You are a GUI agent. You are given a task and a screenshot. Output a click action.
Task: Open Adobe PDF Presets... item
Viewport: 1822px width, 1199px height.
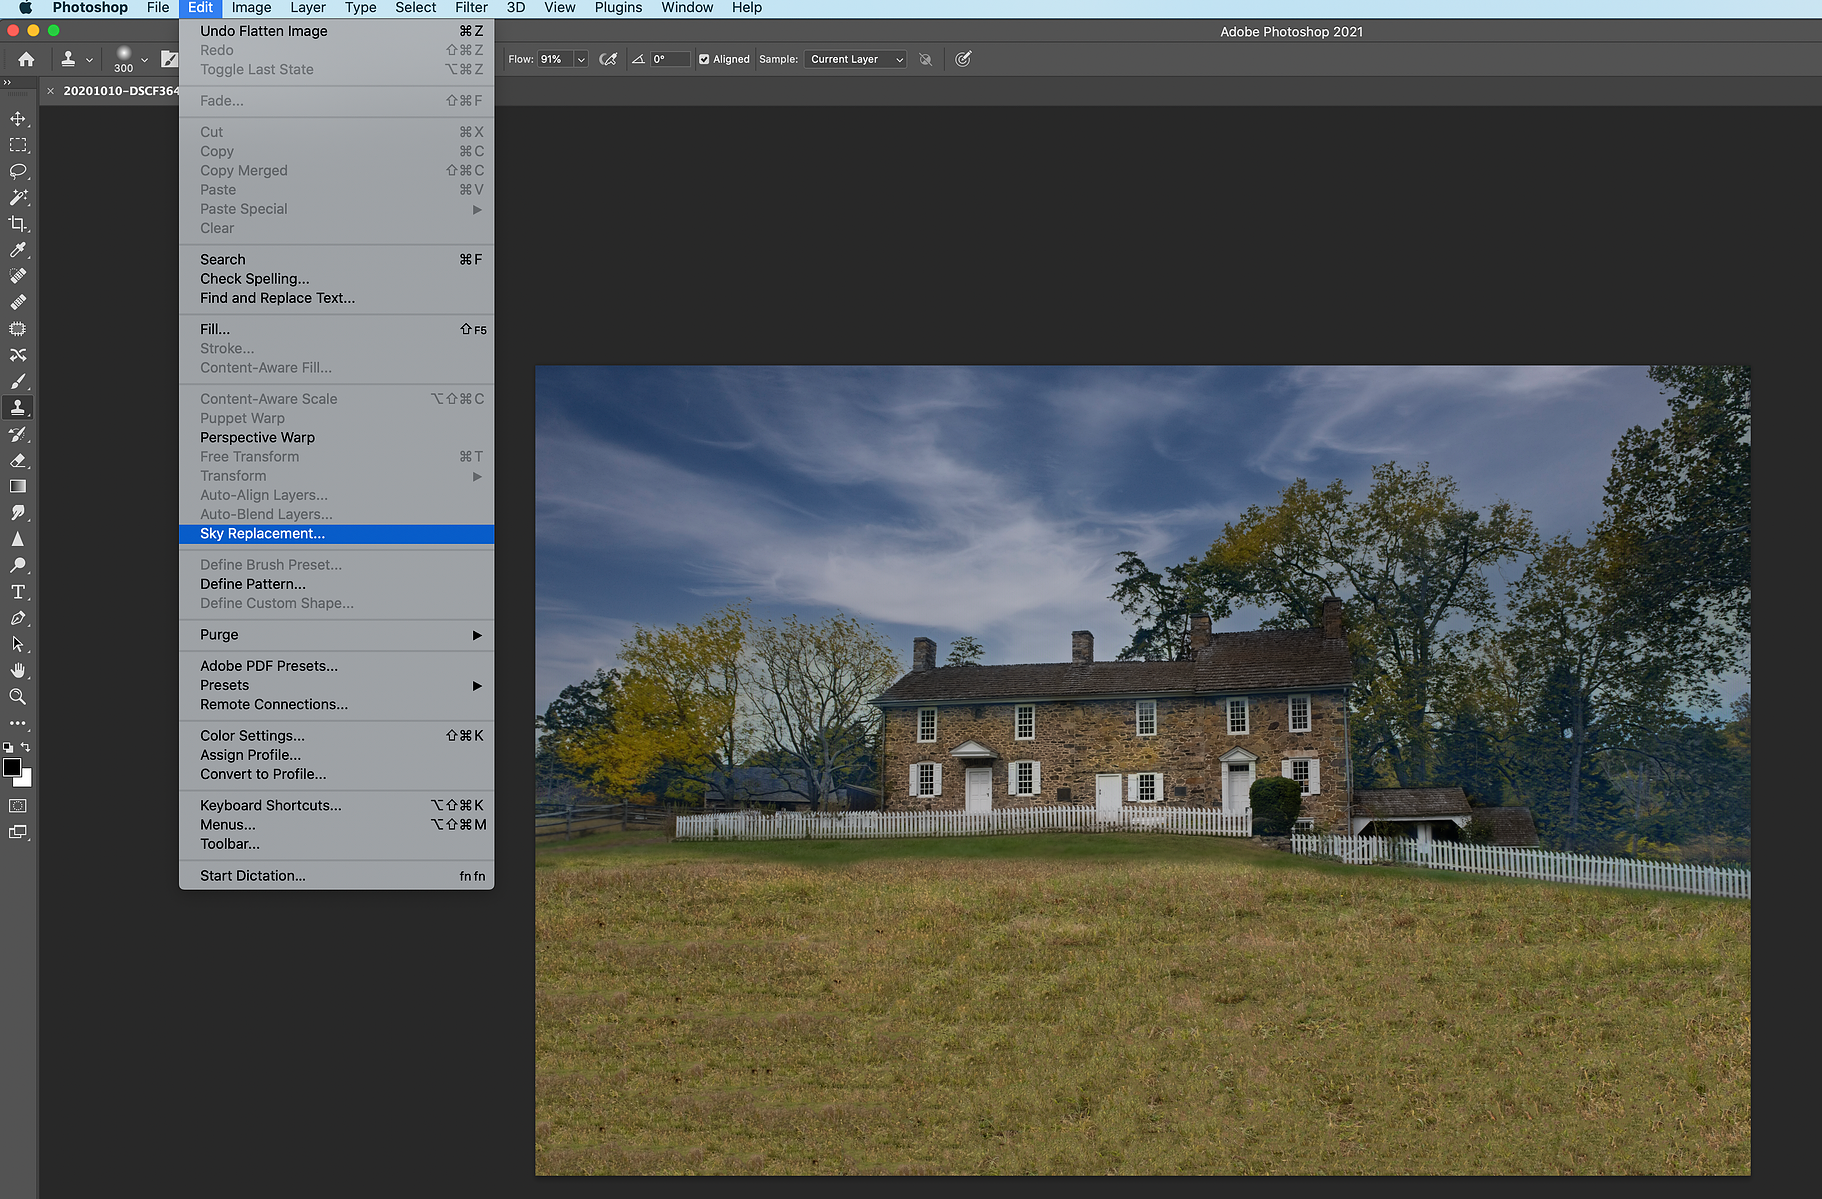[x=336, y=666]
